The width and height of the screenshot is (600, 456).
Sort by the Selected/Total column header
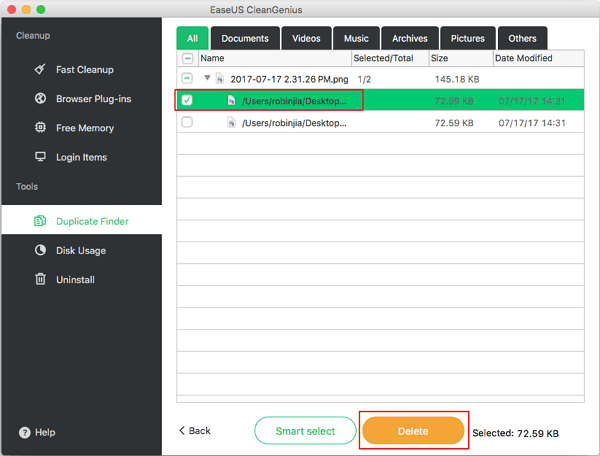(x=390, y=58)
